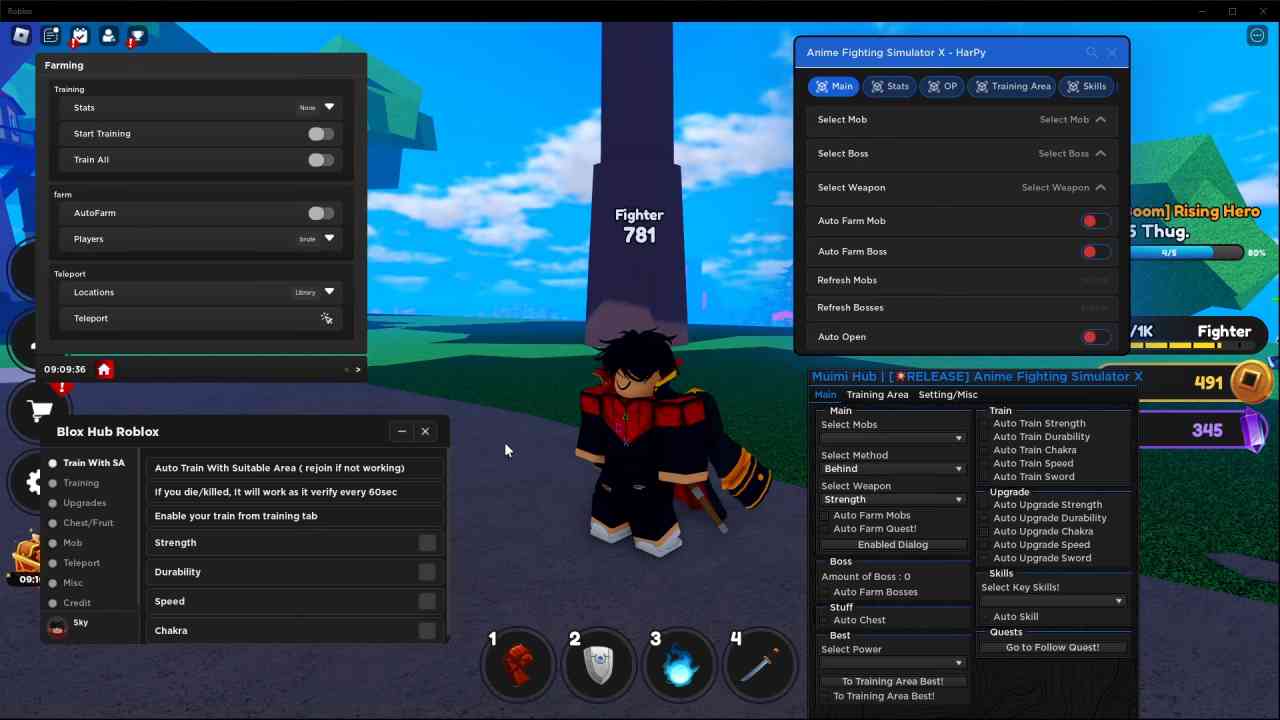Open Select Mobs dropdown in Muimi Hub
The image size is (1280, 720).
point(893,438)
